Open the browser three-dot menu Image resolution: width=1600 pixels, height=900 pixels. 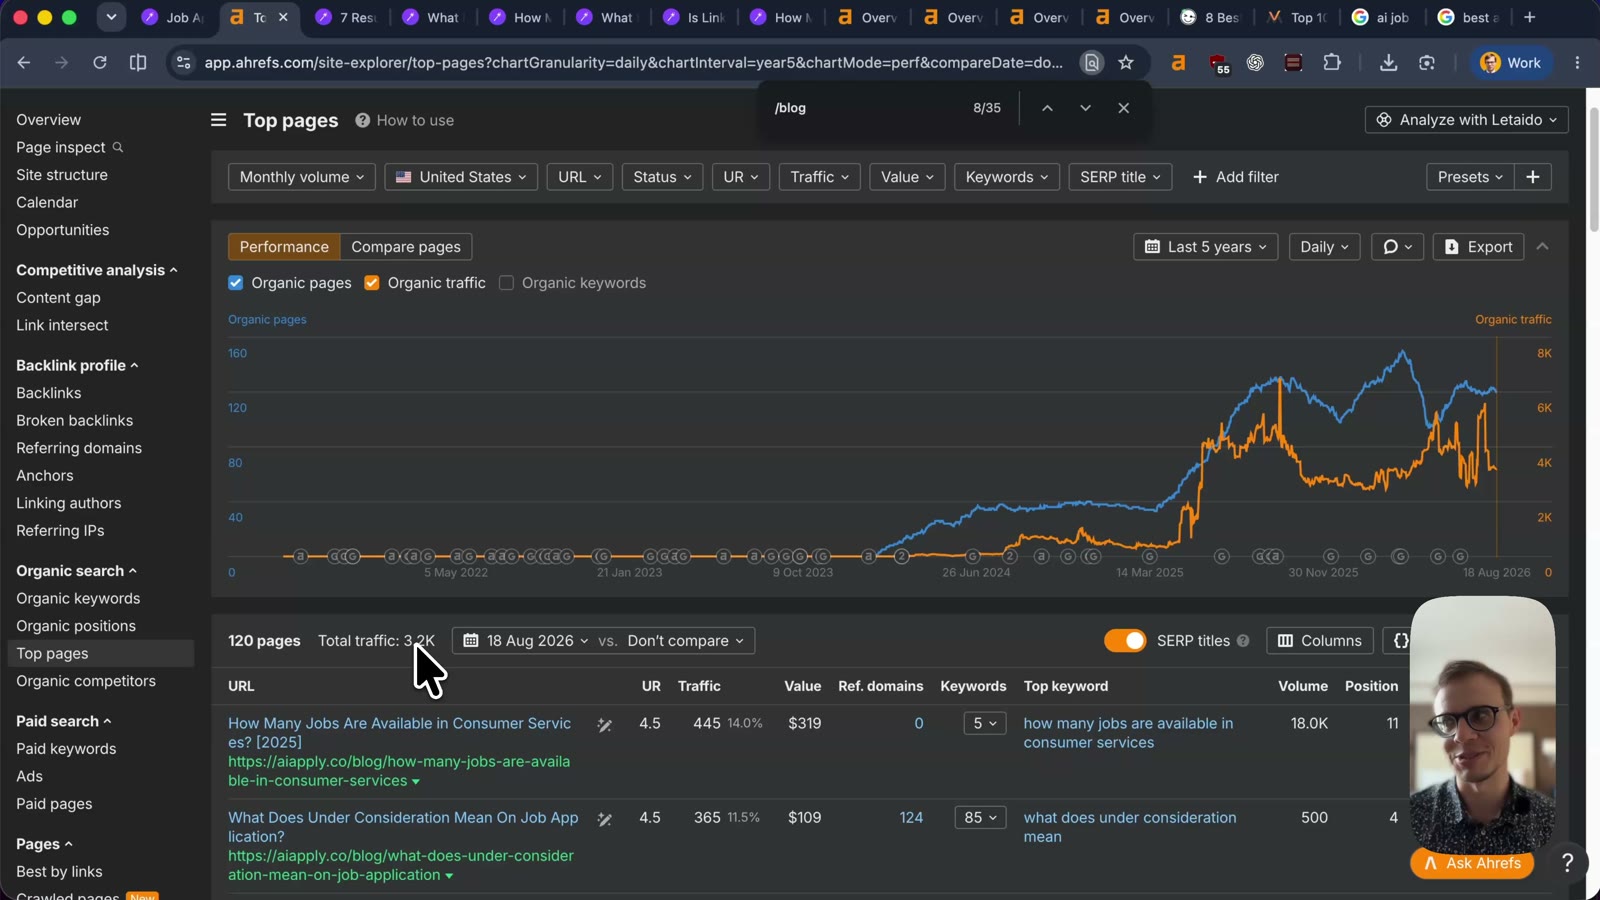[x=1577, y=63]
